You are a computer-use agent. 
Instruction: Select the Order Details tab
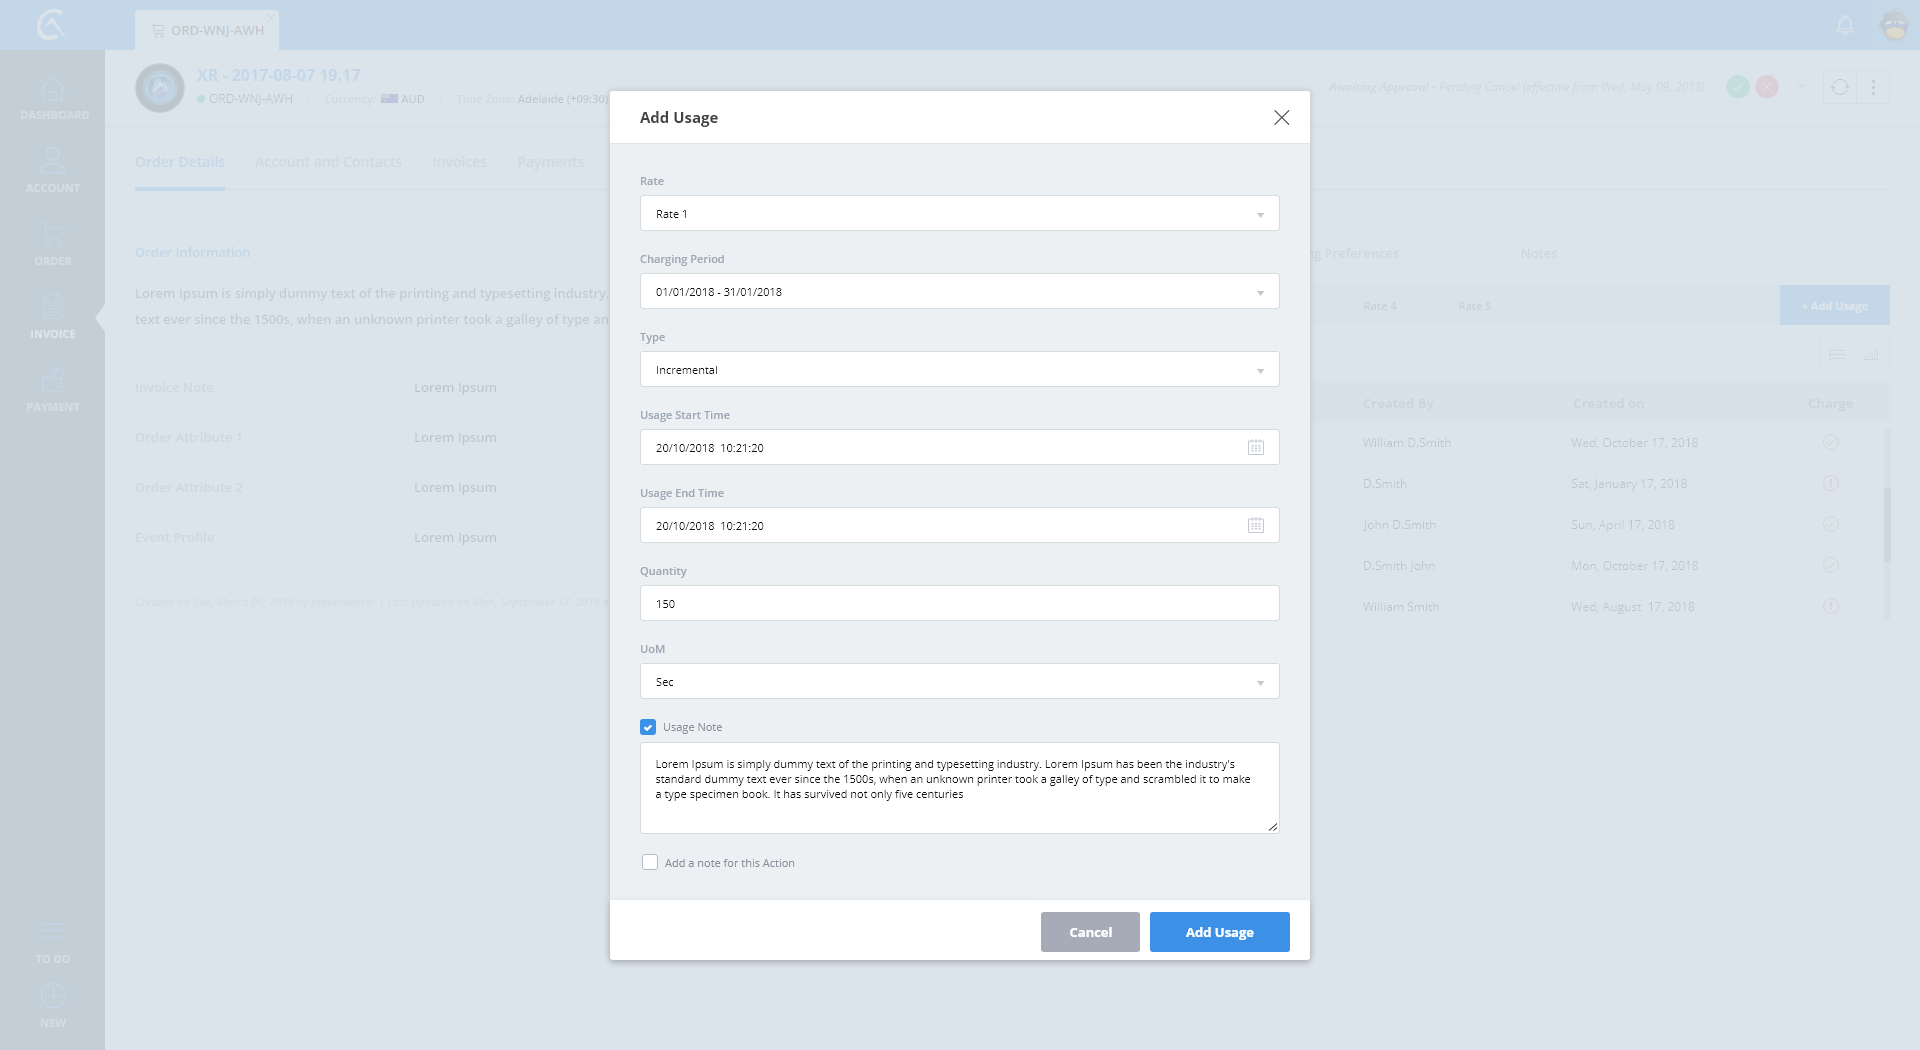(x=180, y=162)
